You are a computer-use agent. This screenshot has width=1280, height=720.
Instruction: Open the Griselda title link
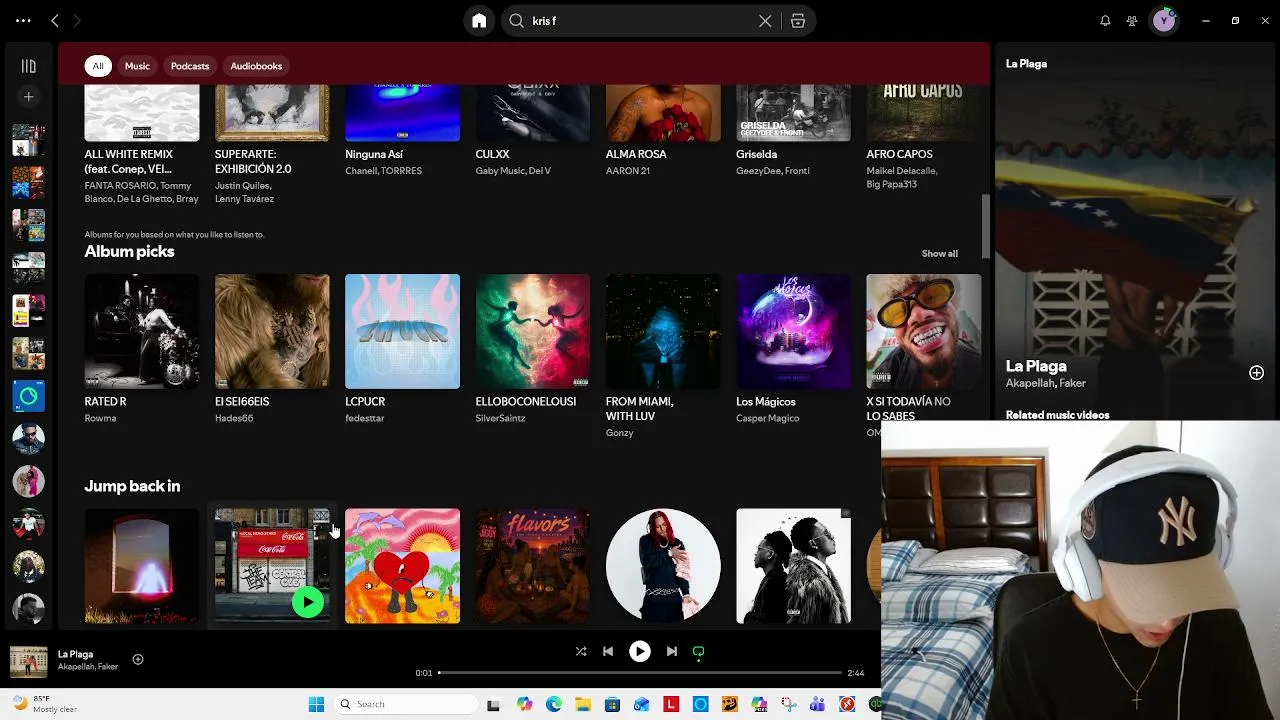tap(756, 155)
